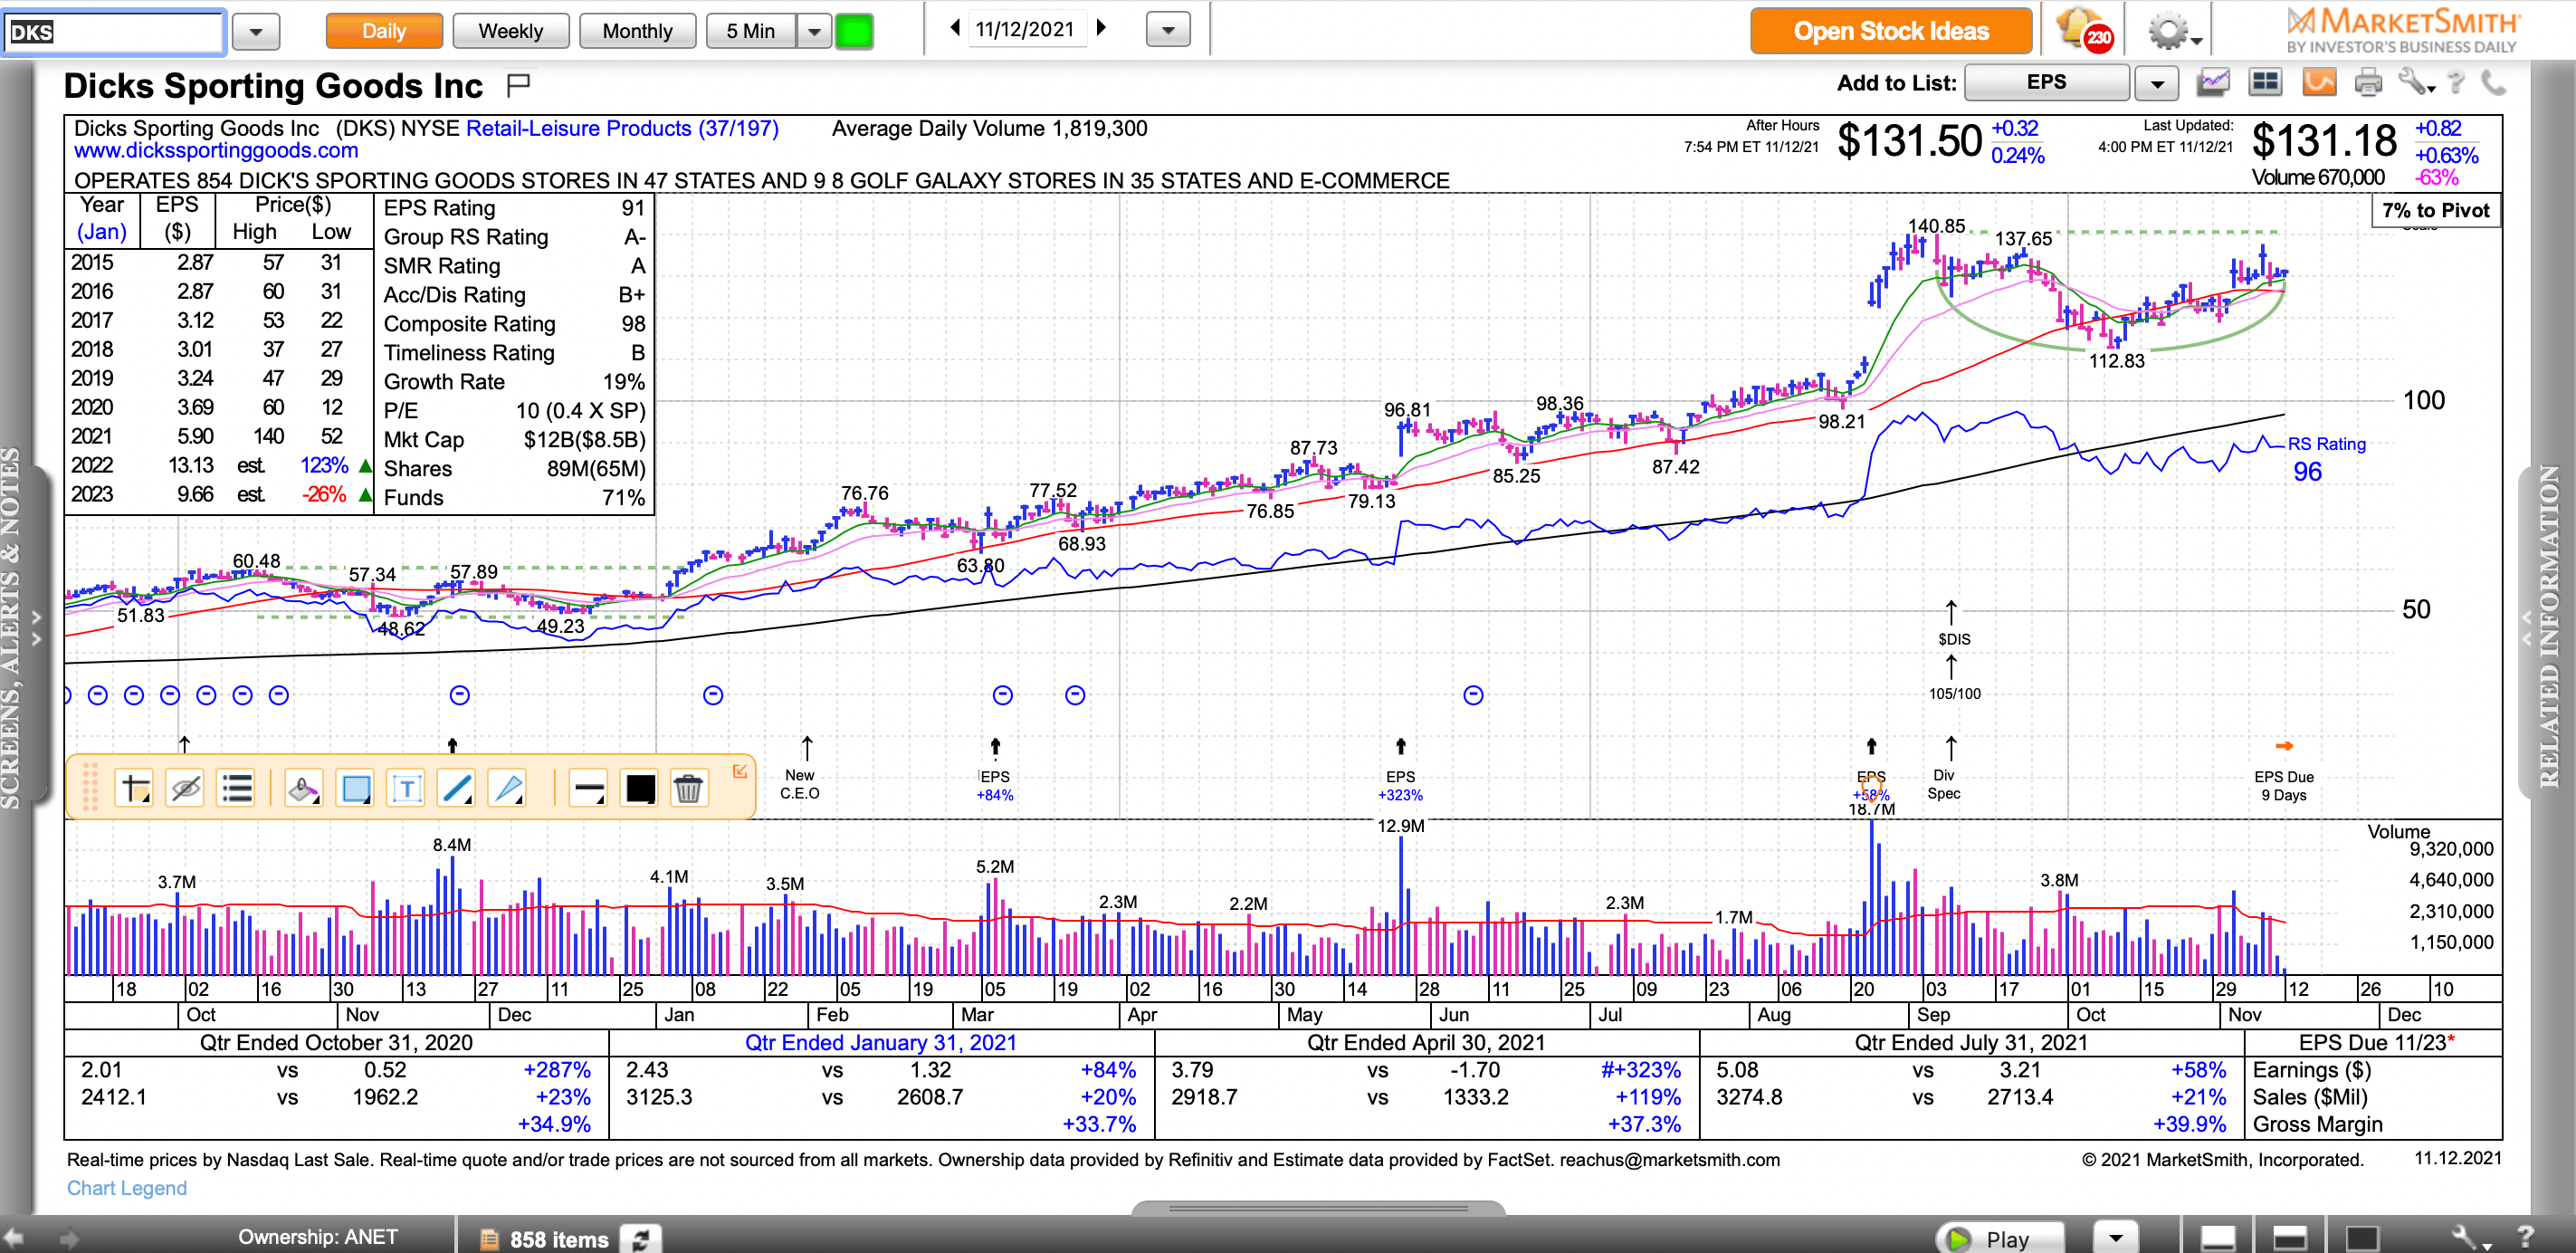This screenshot has width=2576, height=1253.
Task: Select 5 Min timeframe tab
Action: click(750, 31)
